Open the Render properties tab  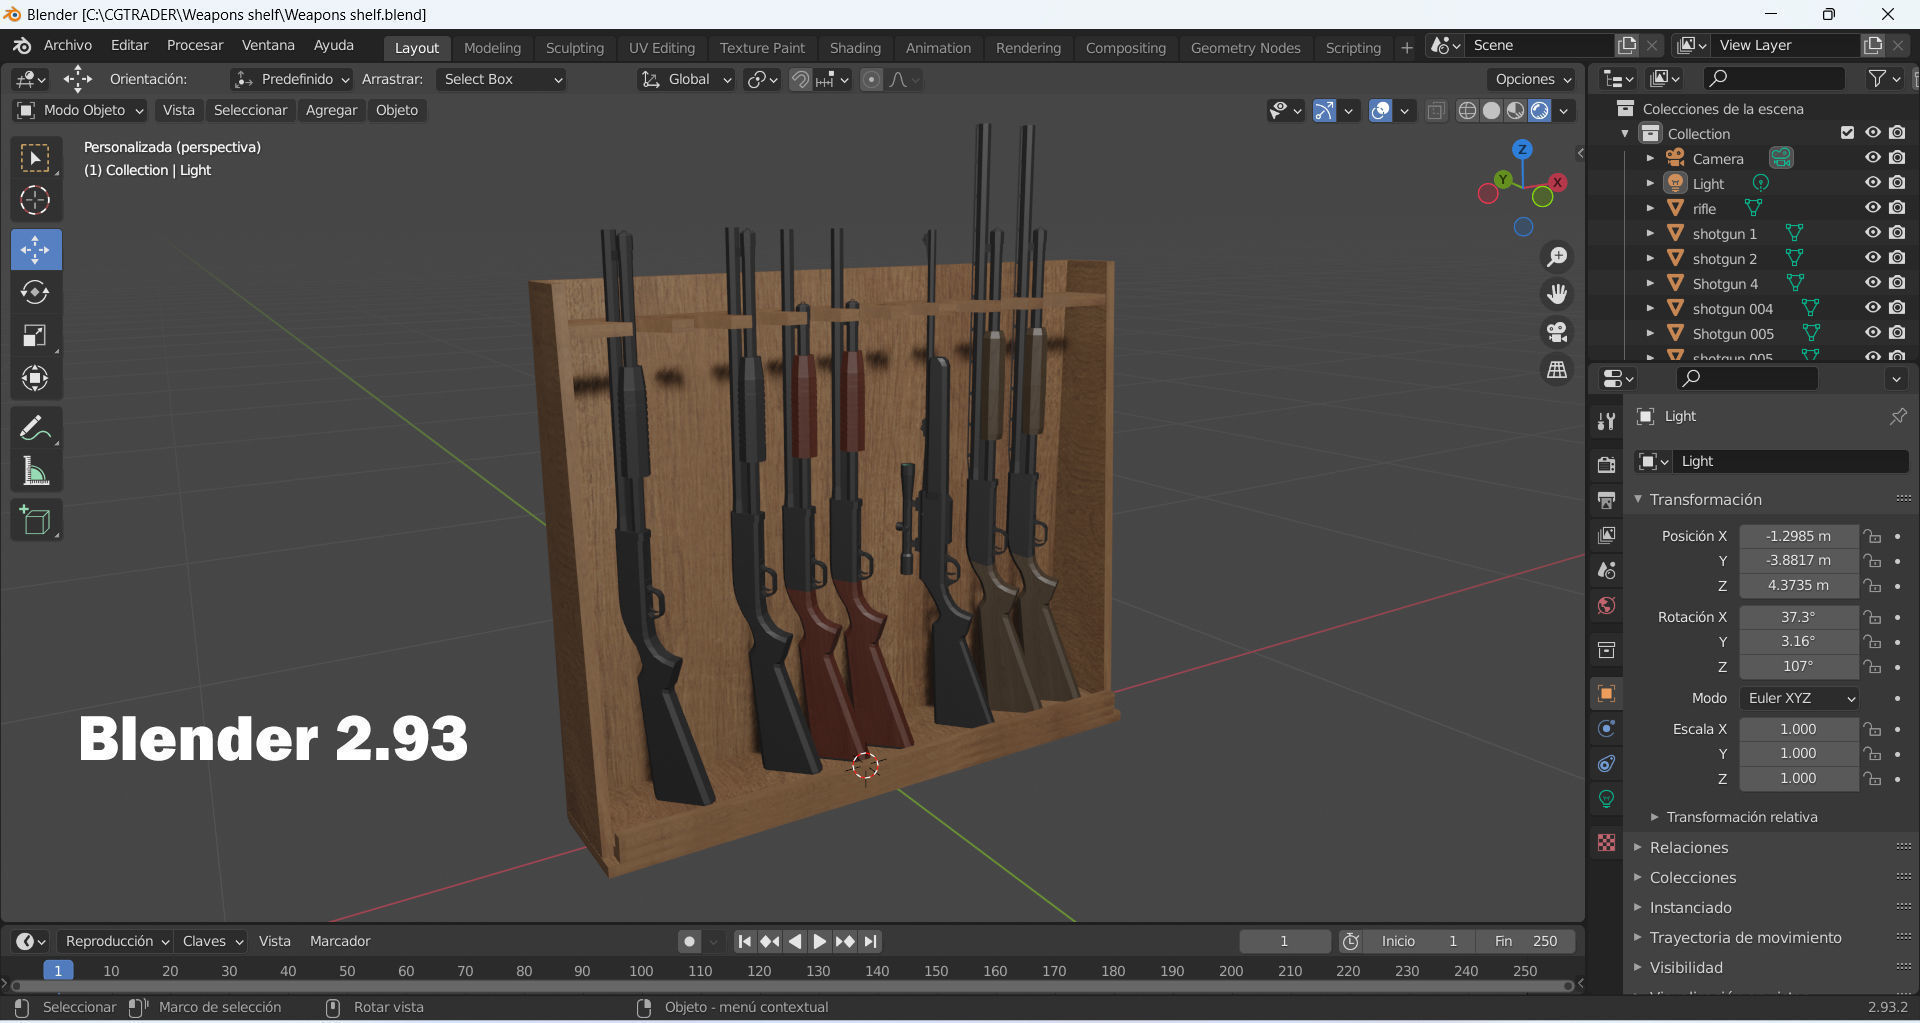(1607, 465)
